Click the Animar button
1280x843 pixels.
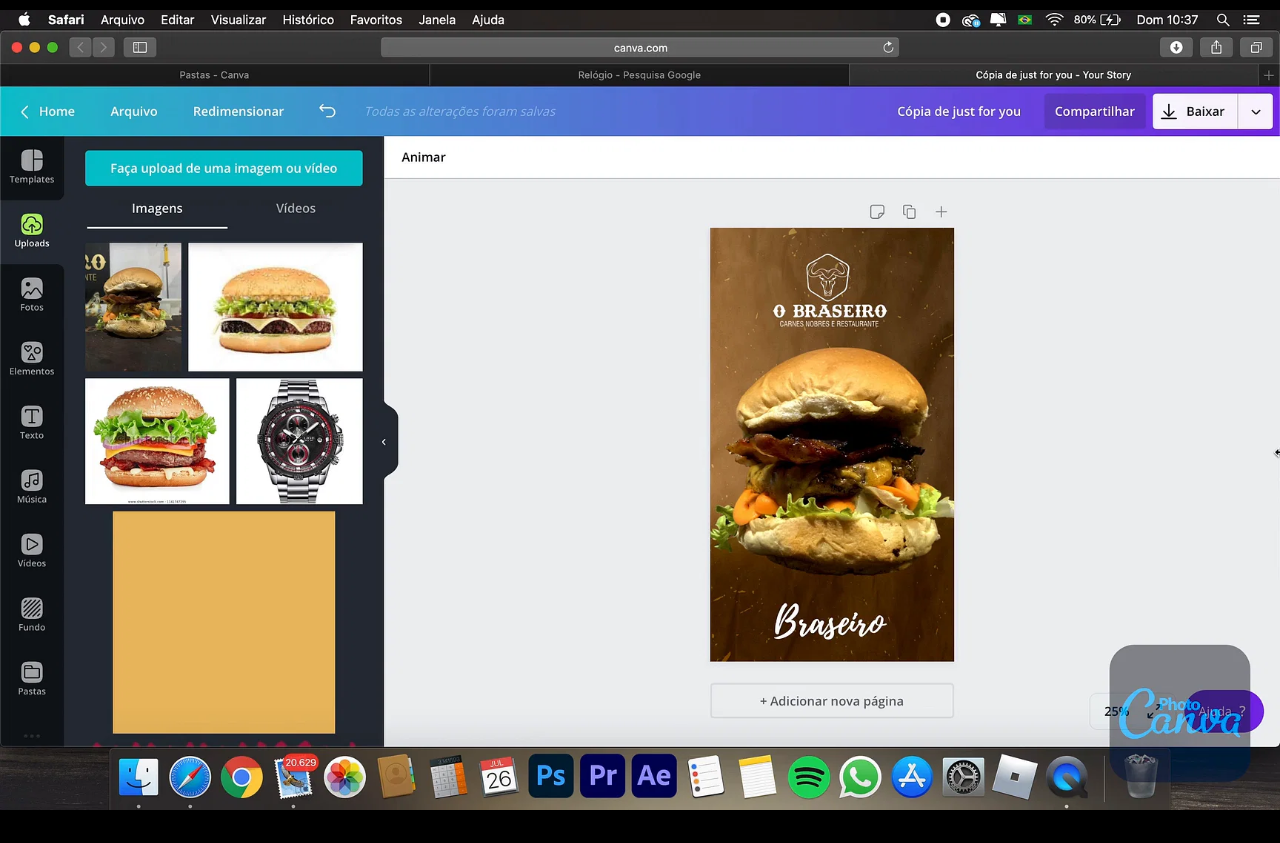(424, 157)
